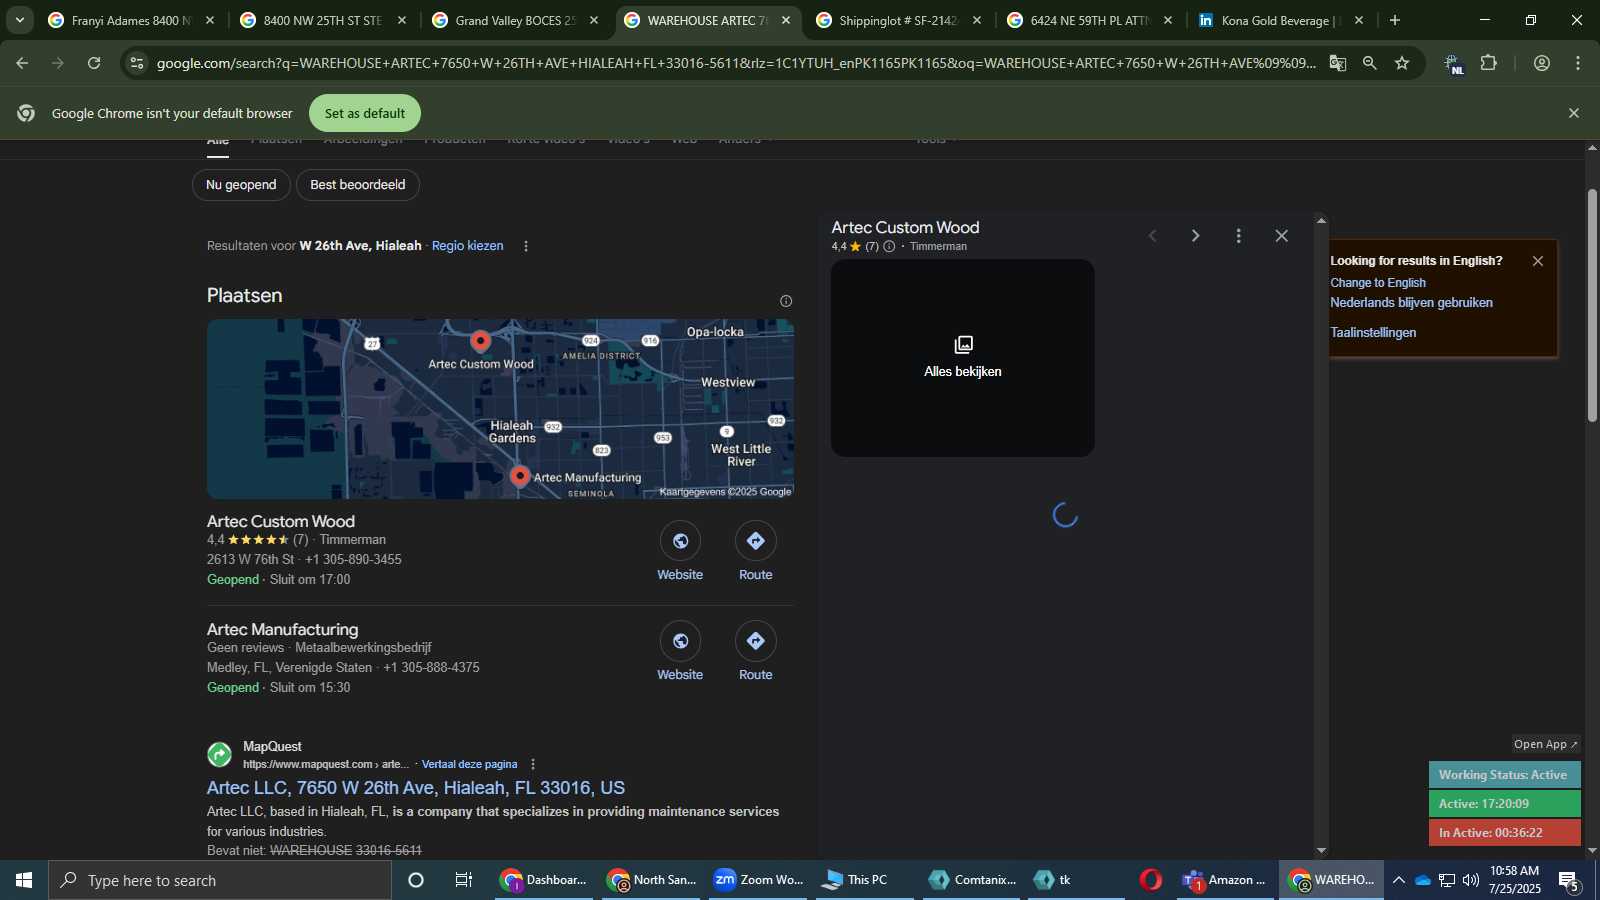Bookmark this page with the star icon

click(x=1402, y=63)
